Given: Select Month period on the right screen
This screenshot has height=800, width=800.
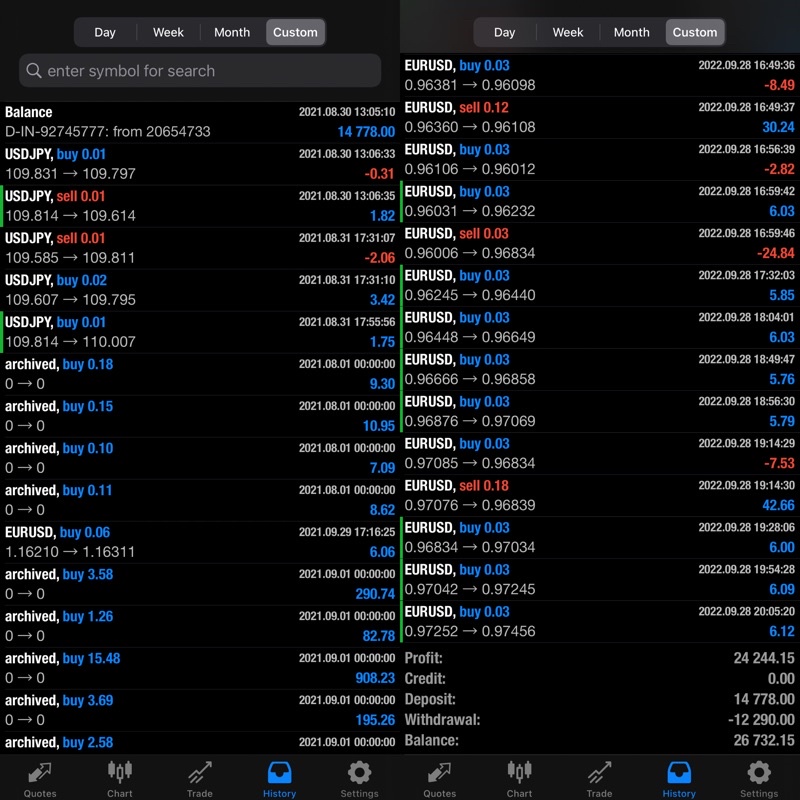Looking at the screenshot, I should (631, 32).
